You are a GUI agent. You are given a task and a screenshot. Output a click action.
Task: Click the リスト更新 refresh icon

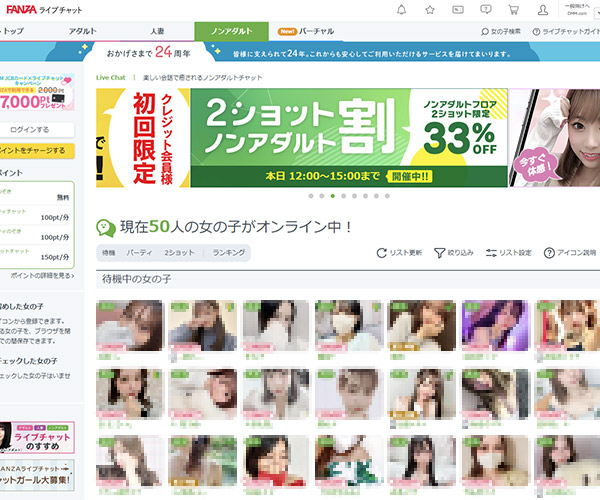(382, 253)
